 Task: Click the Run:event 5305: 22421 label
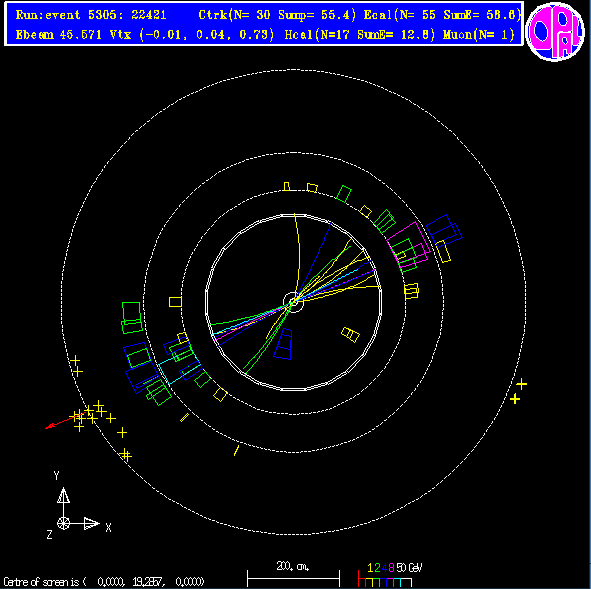(91, 15)
